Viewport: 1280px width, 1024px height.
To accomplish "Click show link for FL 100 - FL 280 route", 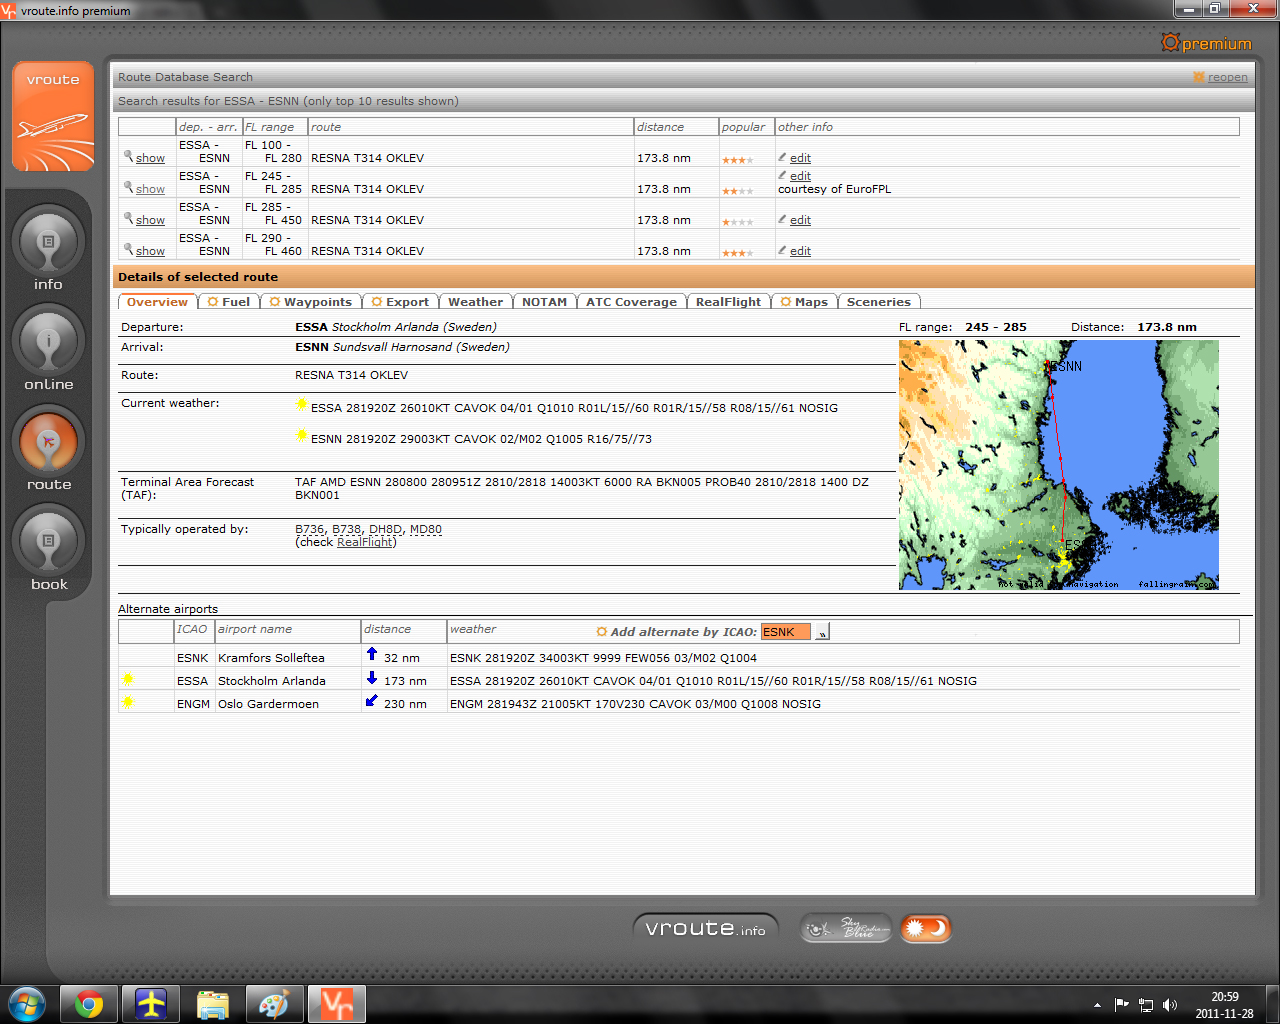I will pos(150,158).
